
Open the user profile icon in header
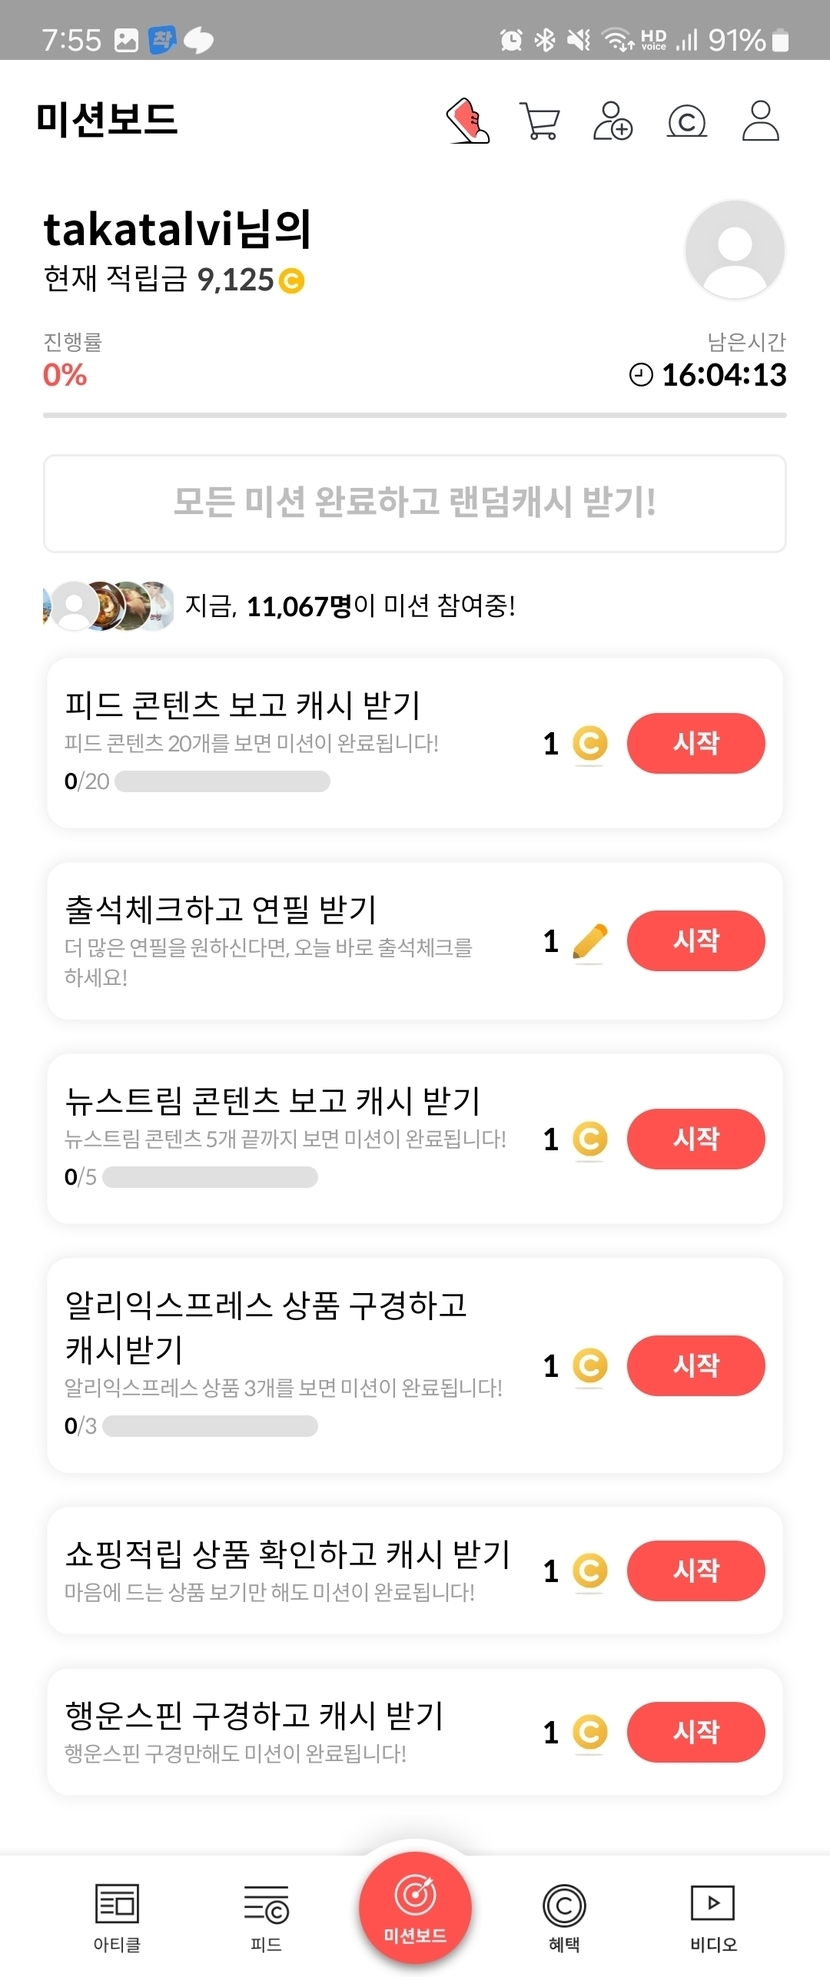760,121
